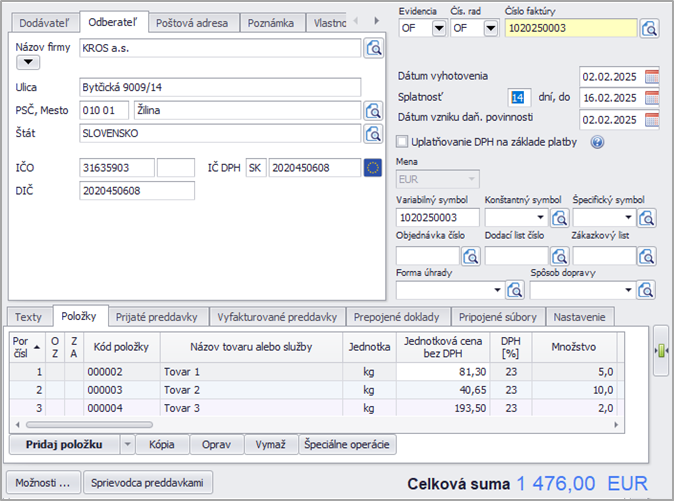Click the Číslo faktúry field
Image resolution: width=674 pixels, height=501 pixels.
571,28
